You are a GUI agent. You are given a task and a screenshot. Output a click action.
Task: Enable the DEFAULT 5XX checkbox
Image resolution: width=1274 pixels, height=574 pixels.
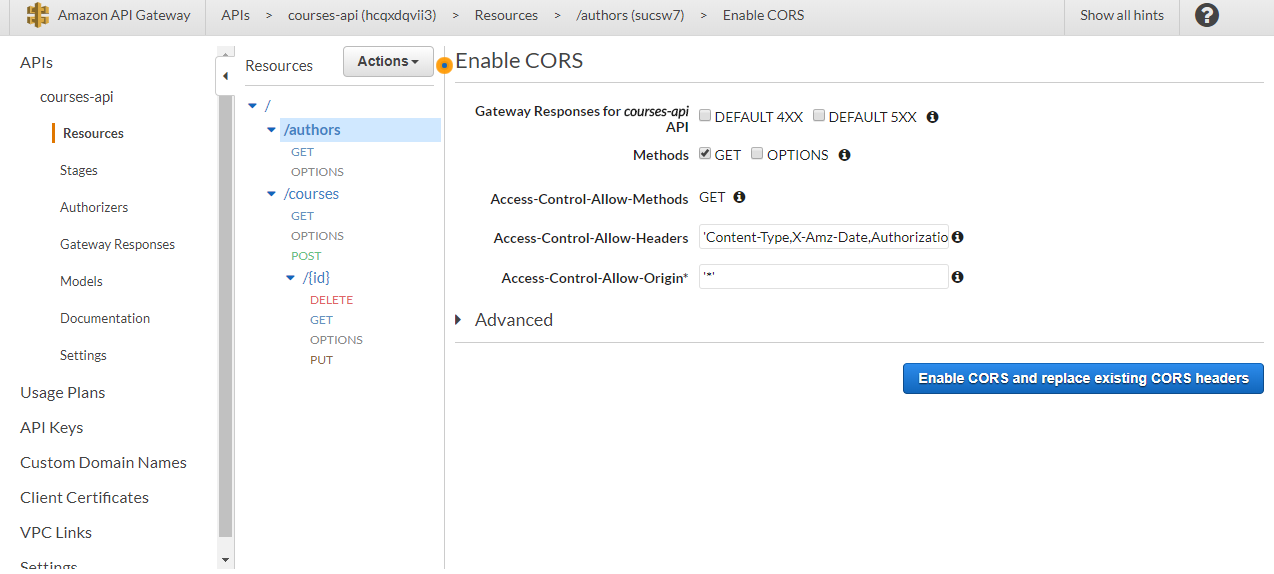[x=819, y=116]
